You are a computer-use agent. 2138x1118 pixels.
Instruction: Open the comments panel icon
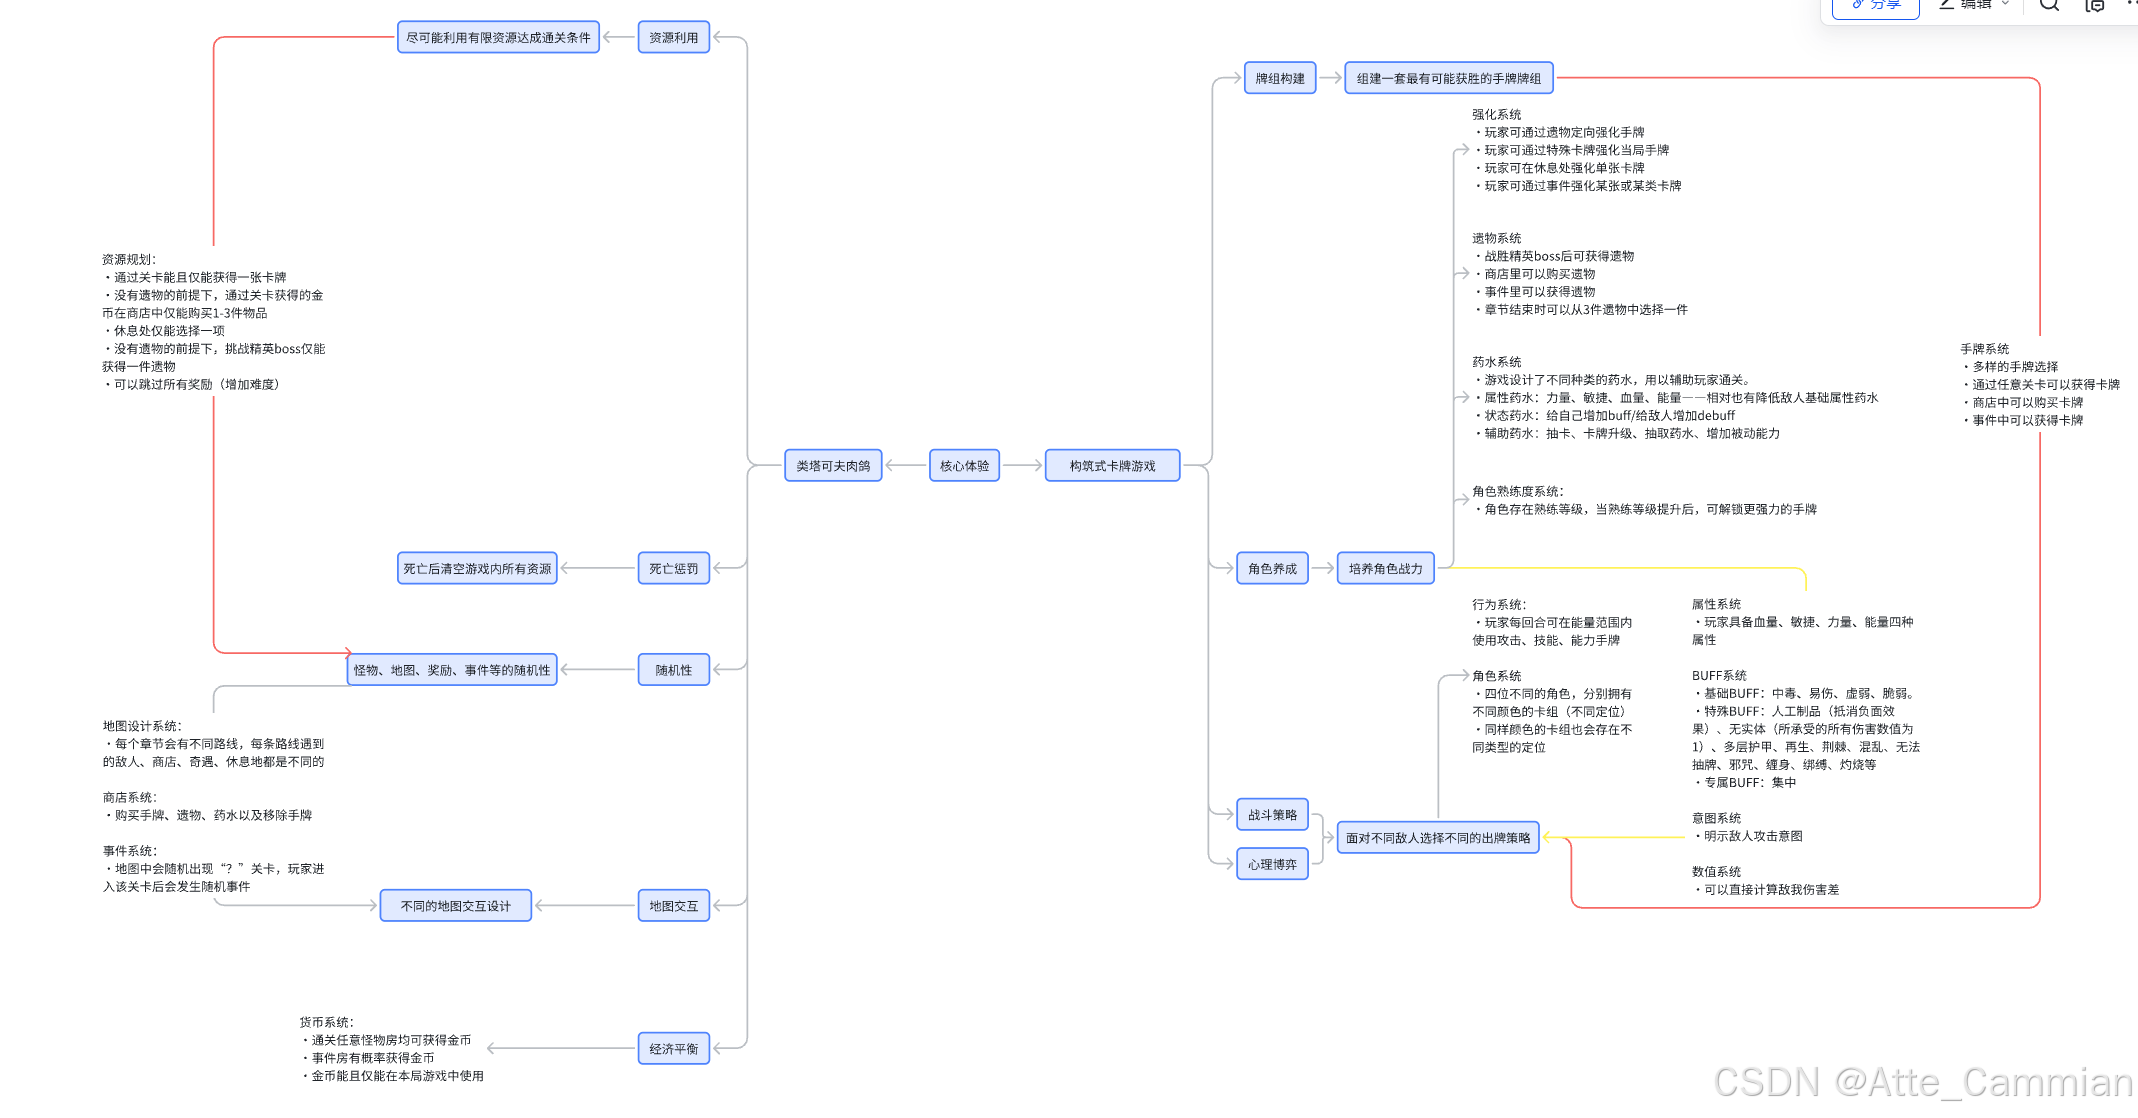pos(2094,6)
